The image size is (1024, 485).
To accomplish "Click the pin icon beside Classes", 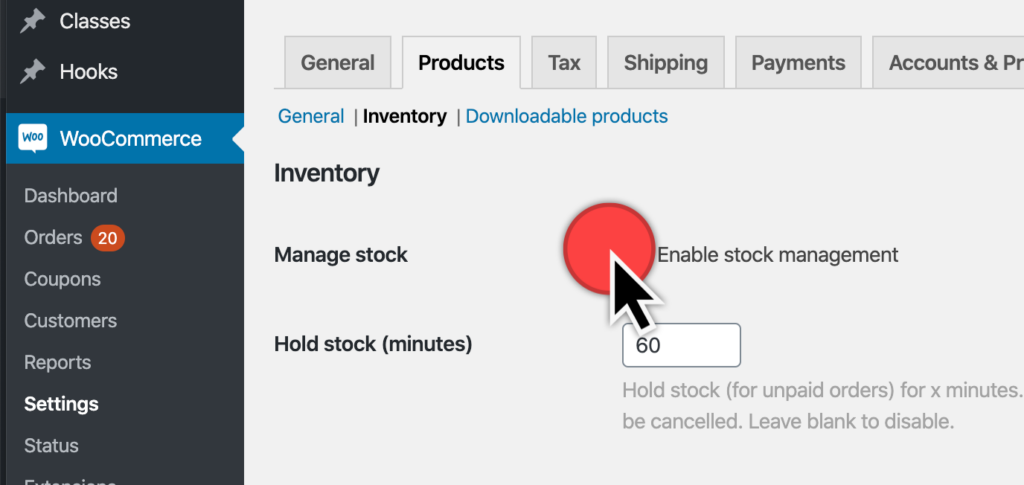I will point(32,21).
